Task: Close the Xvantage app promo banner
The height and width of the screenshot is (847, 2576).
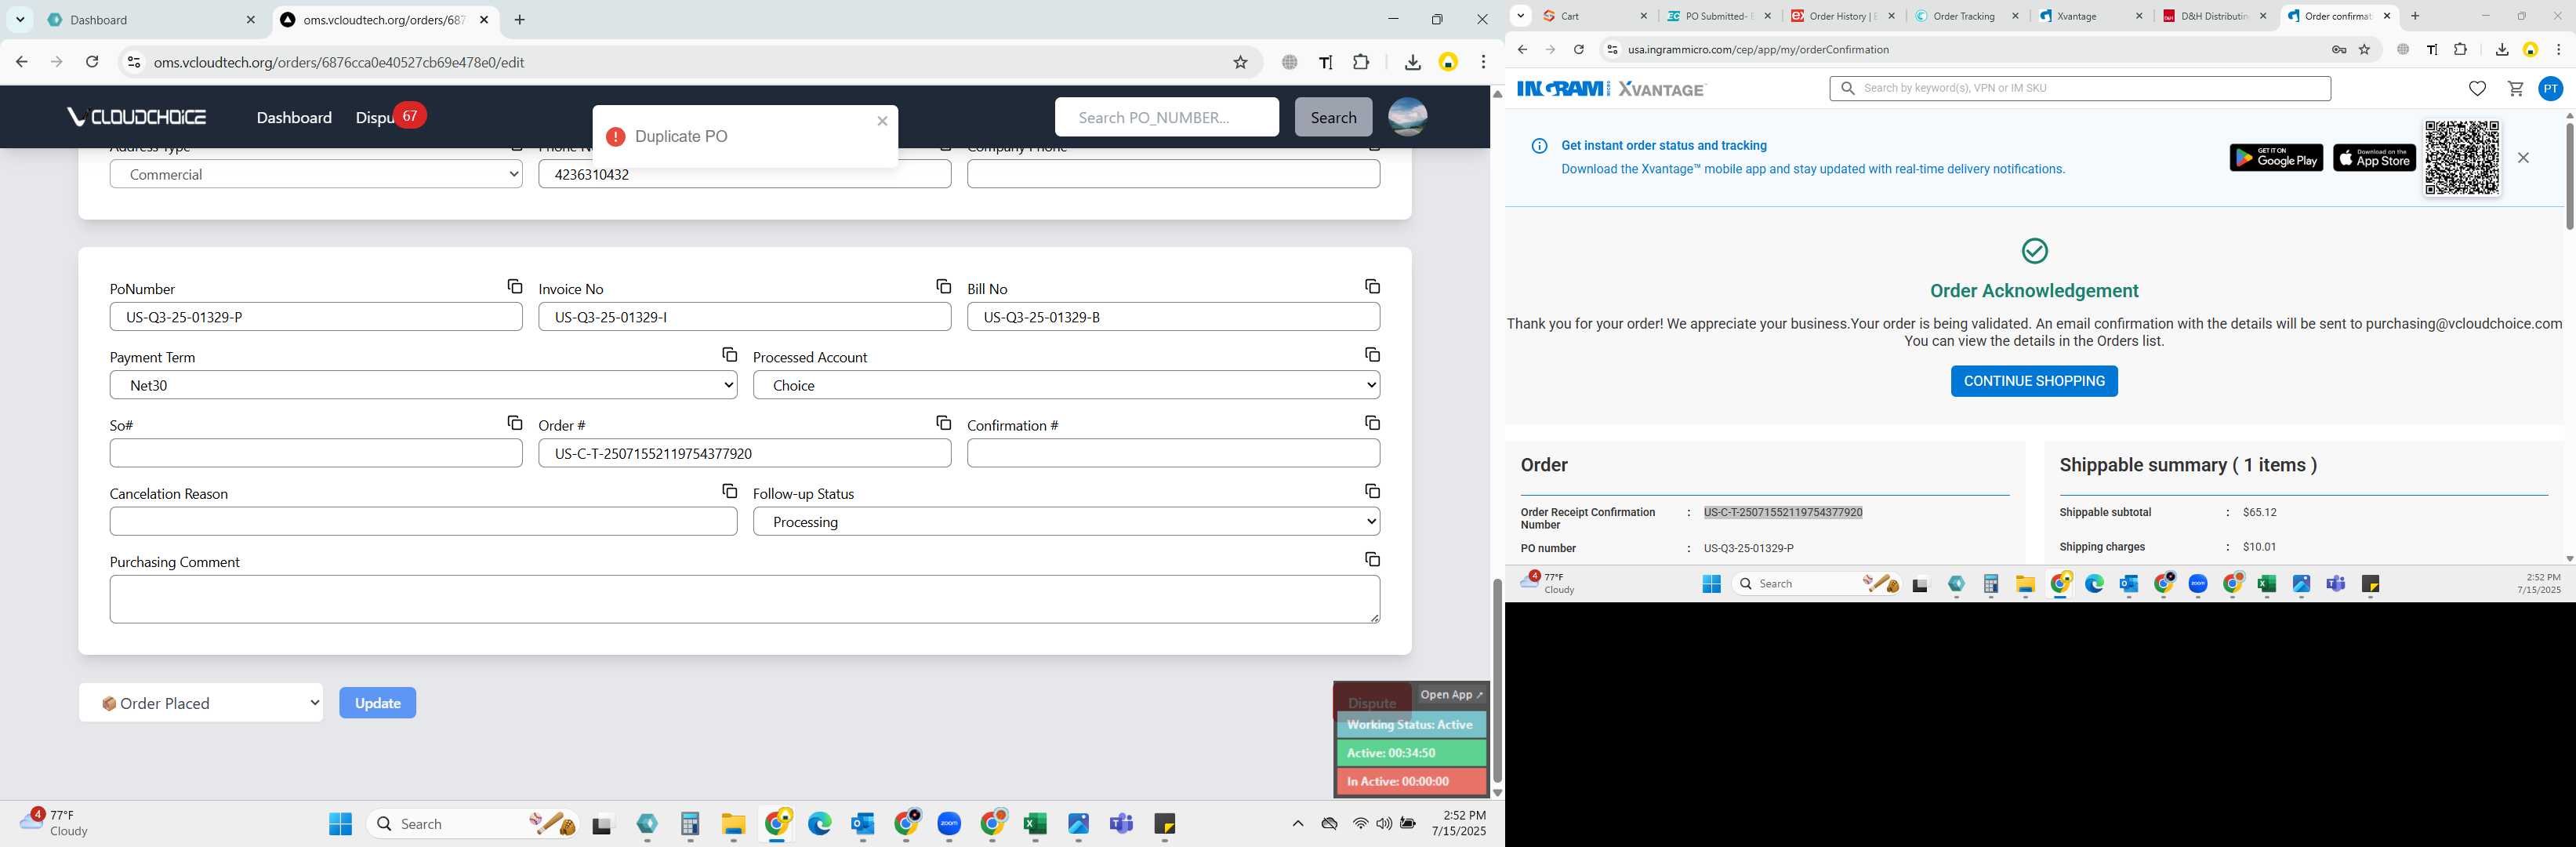Action: tap(2523, 158)
